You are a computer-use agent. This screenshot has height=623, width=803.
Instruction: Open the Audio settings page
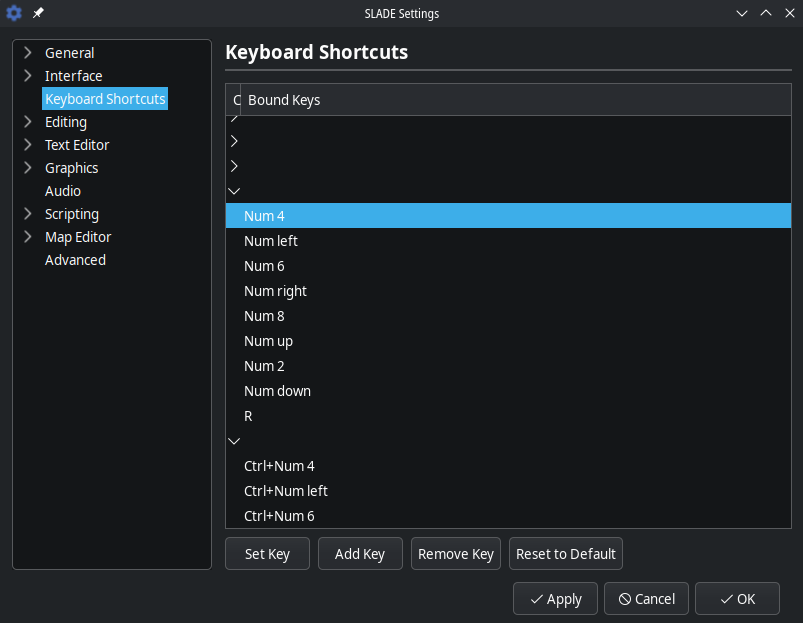point(63,191)
